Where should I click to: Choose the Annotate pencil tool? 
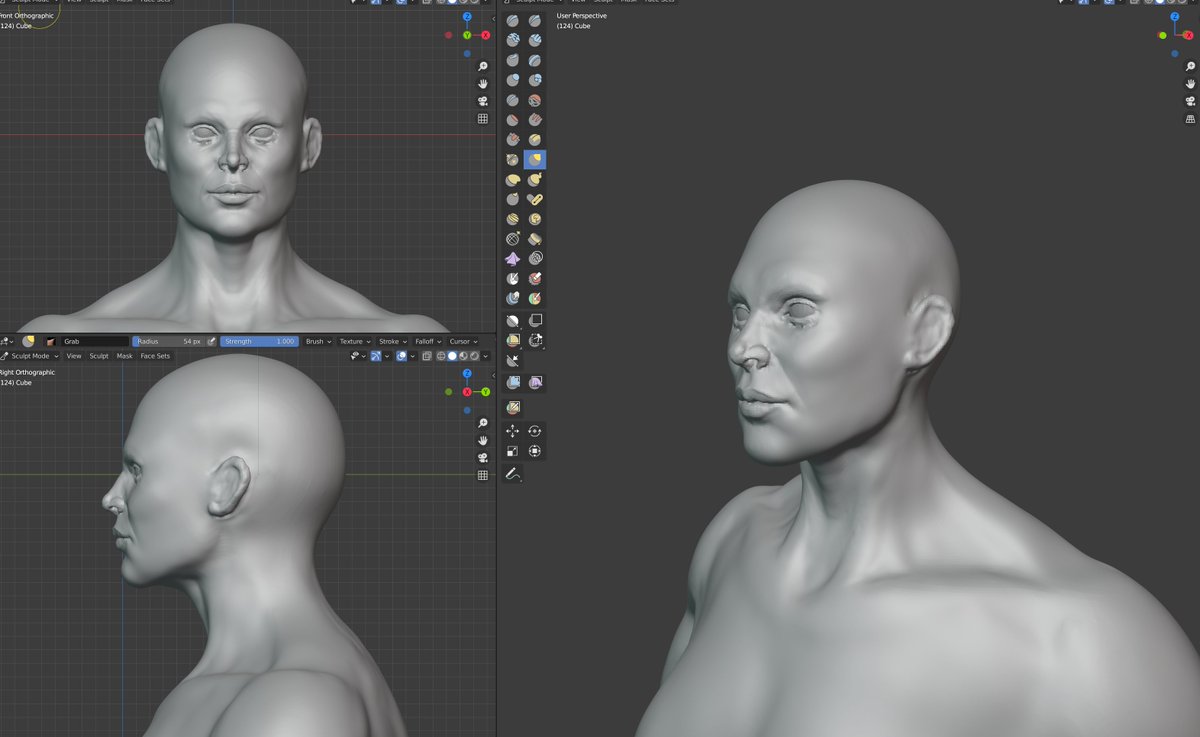[x=512, y=473]
